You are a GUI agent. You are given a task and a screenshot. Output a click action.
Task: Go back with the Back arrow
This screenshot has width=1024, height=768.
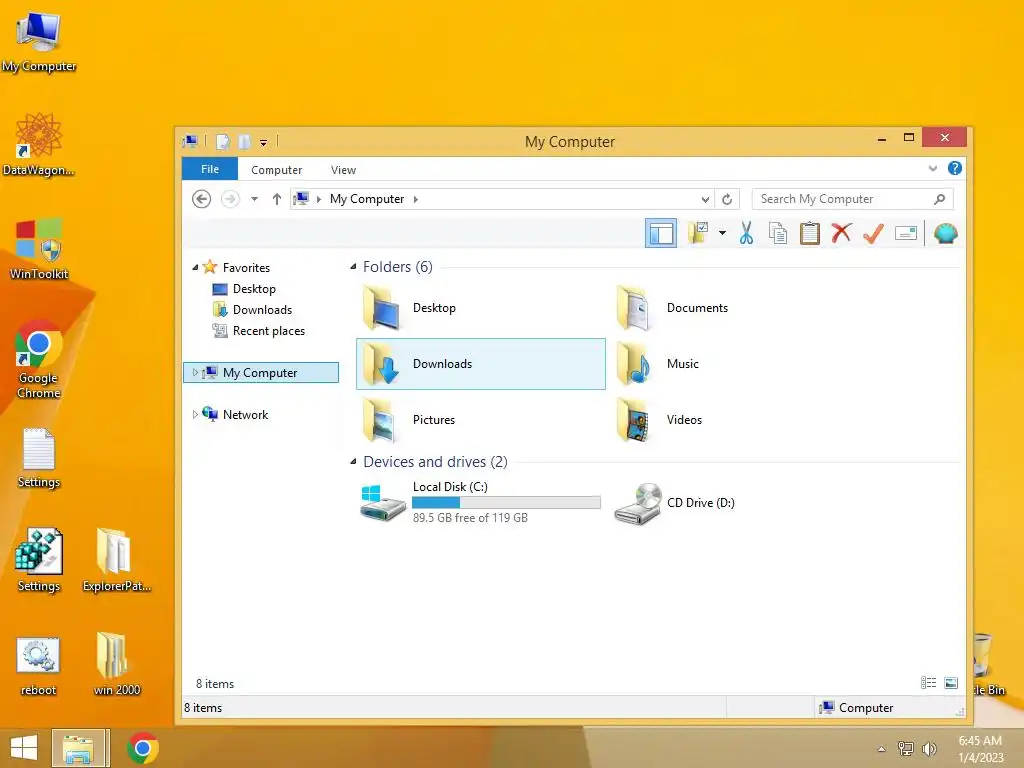(202, 199)
